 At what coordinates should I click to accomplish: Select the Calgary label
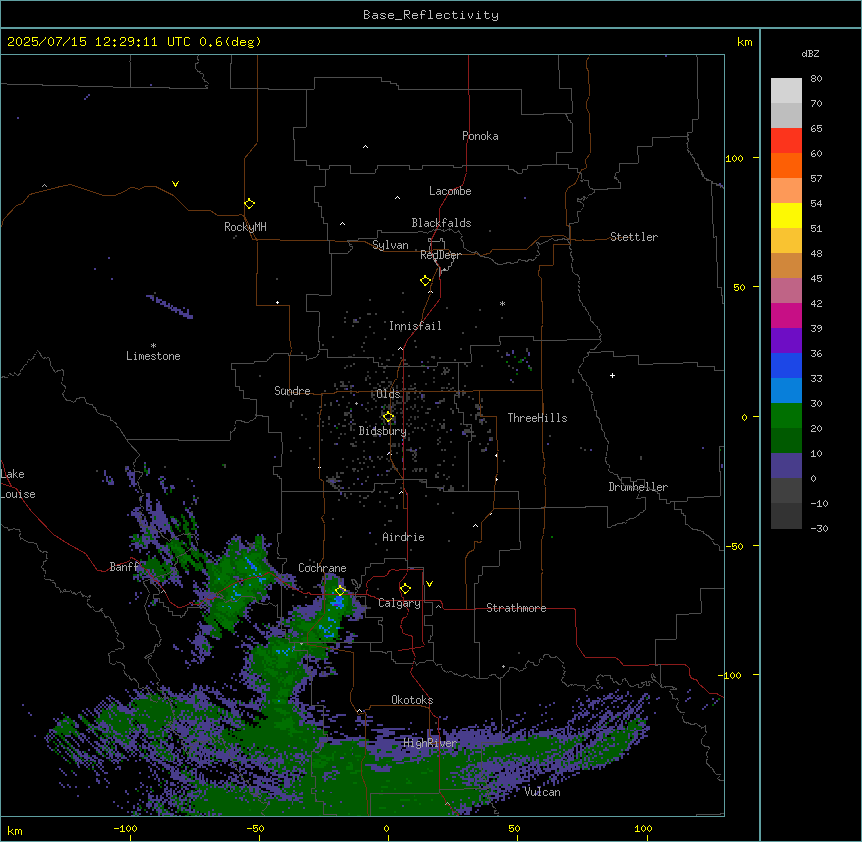click(x=400, y=603)
